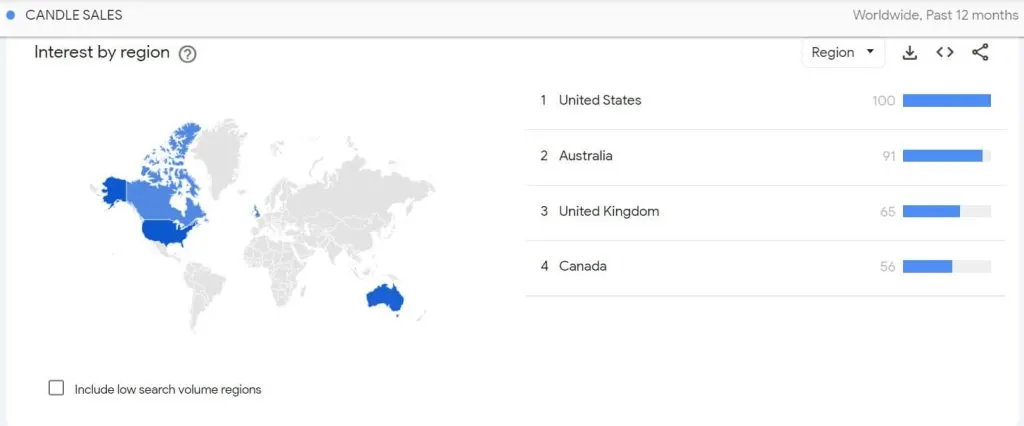Click the blue dot beside CANDLE SALES
This screenshot has height=426, width=1024.
point(10,15)
